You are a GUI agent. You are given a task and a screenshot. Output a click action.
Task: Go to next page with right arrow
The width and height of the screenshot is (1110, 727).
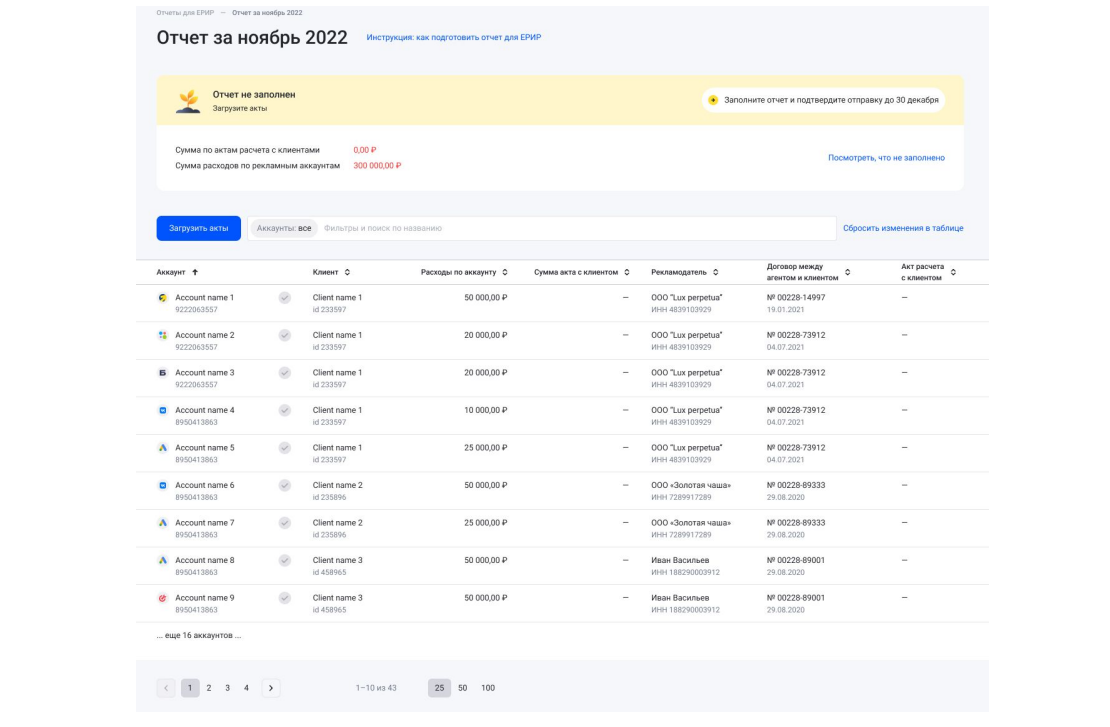pos(271,687)
